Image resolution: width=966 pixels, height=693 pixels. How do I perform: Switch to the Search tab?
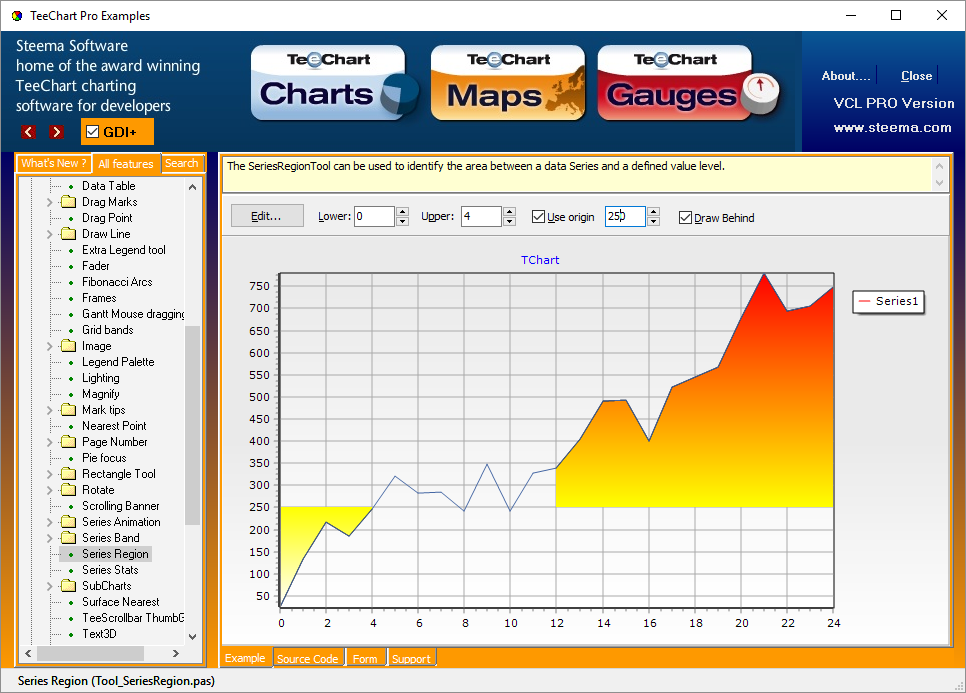(x=182, y=163)
